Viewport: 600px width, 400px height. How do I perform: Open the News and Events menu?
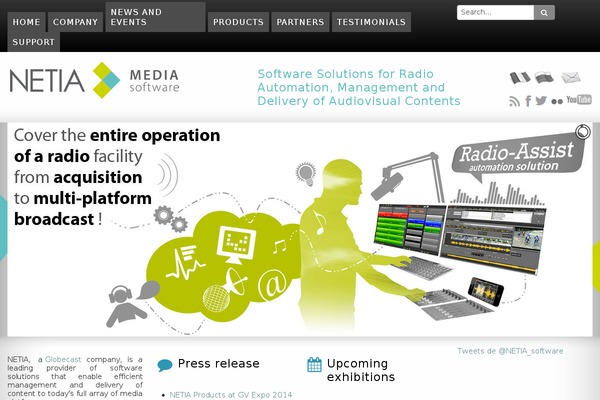point(155,17)
